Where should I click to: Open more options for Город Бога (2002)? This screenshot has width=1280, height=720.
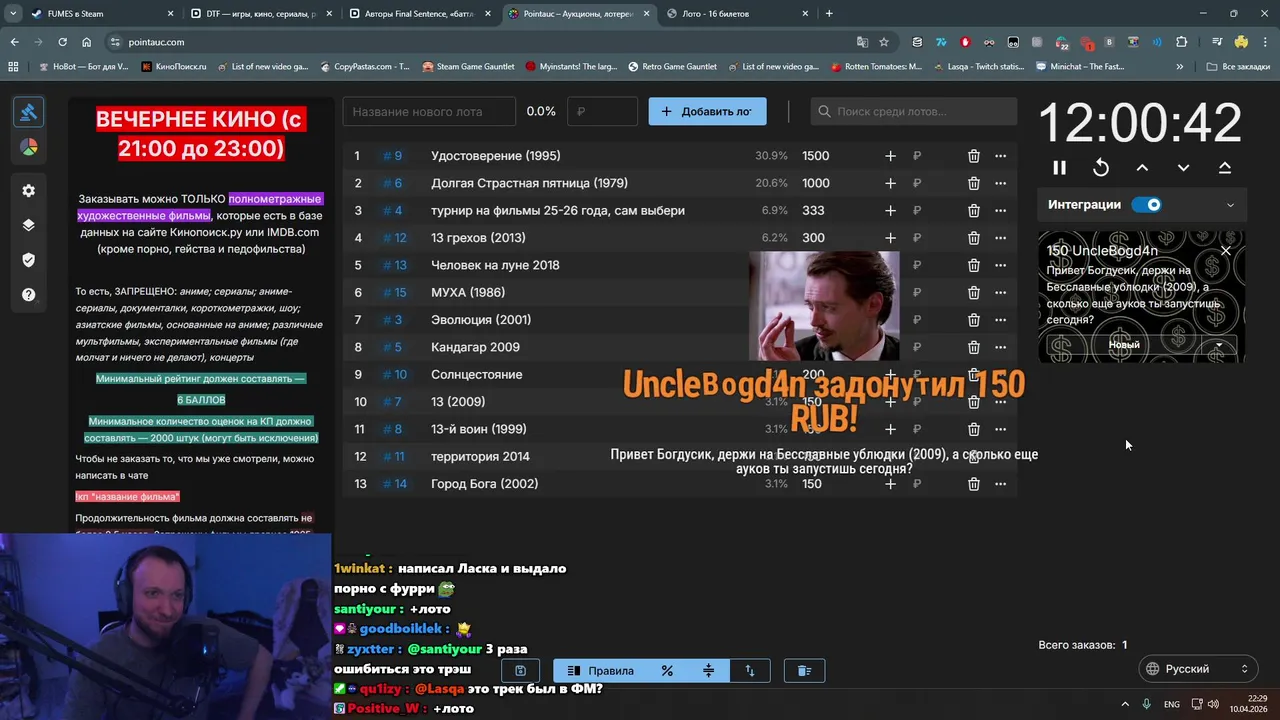click(x=1000, y=484)
